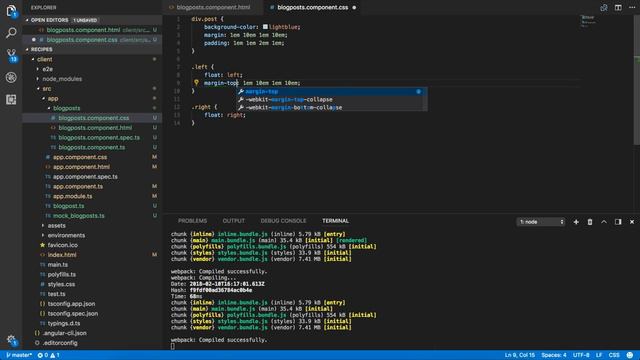Click Ln 9, Col 15 in status bar
The height and width of the screenshot is (360, 640).
pyautogui.click(x=519, y=355)
